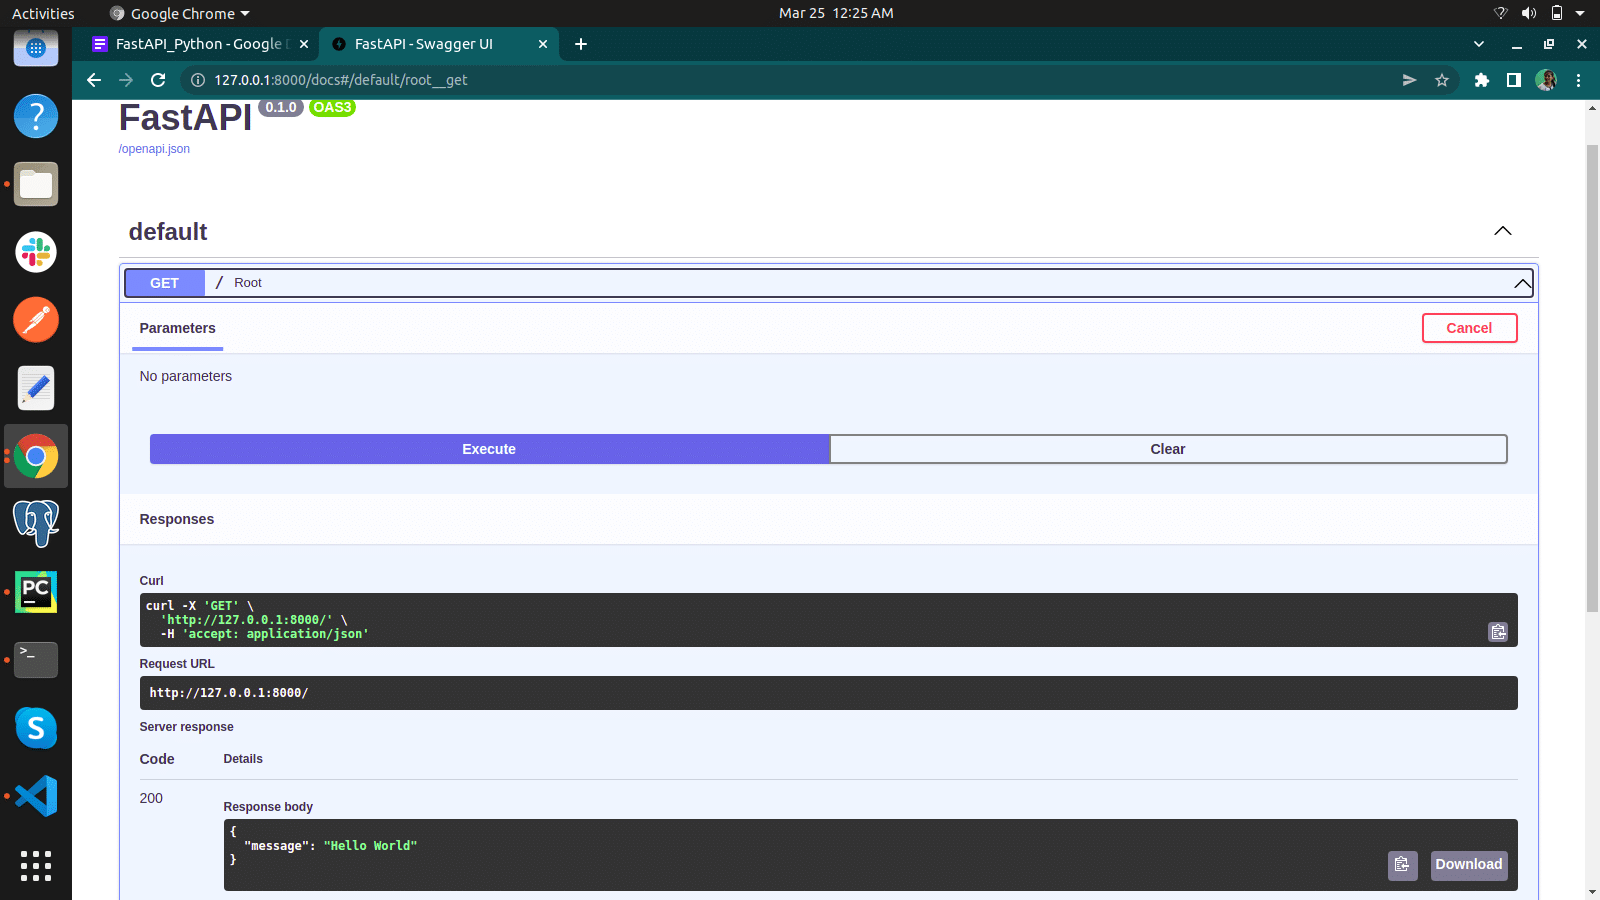
Task: Execute the GET Root request
Action: [x=488, y=449]
